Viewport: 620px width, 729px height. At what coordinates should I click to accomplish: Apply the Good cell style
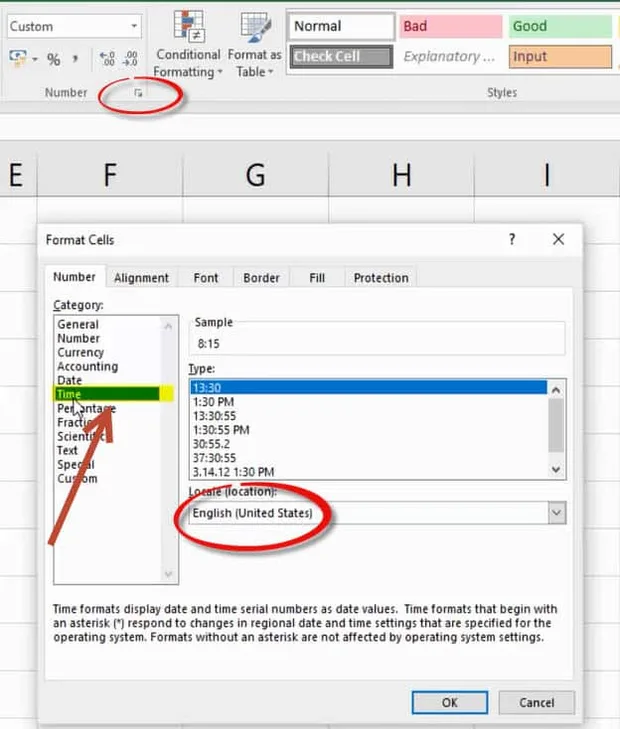point(561,27)
